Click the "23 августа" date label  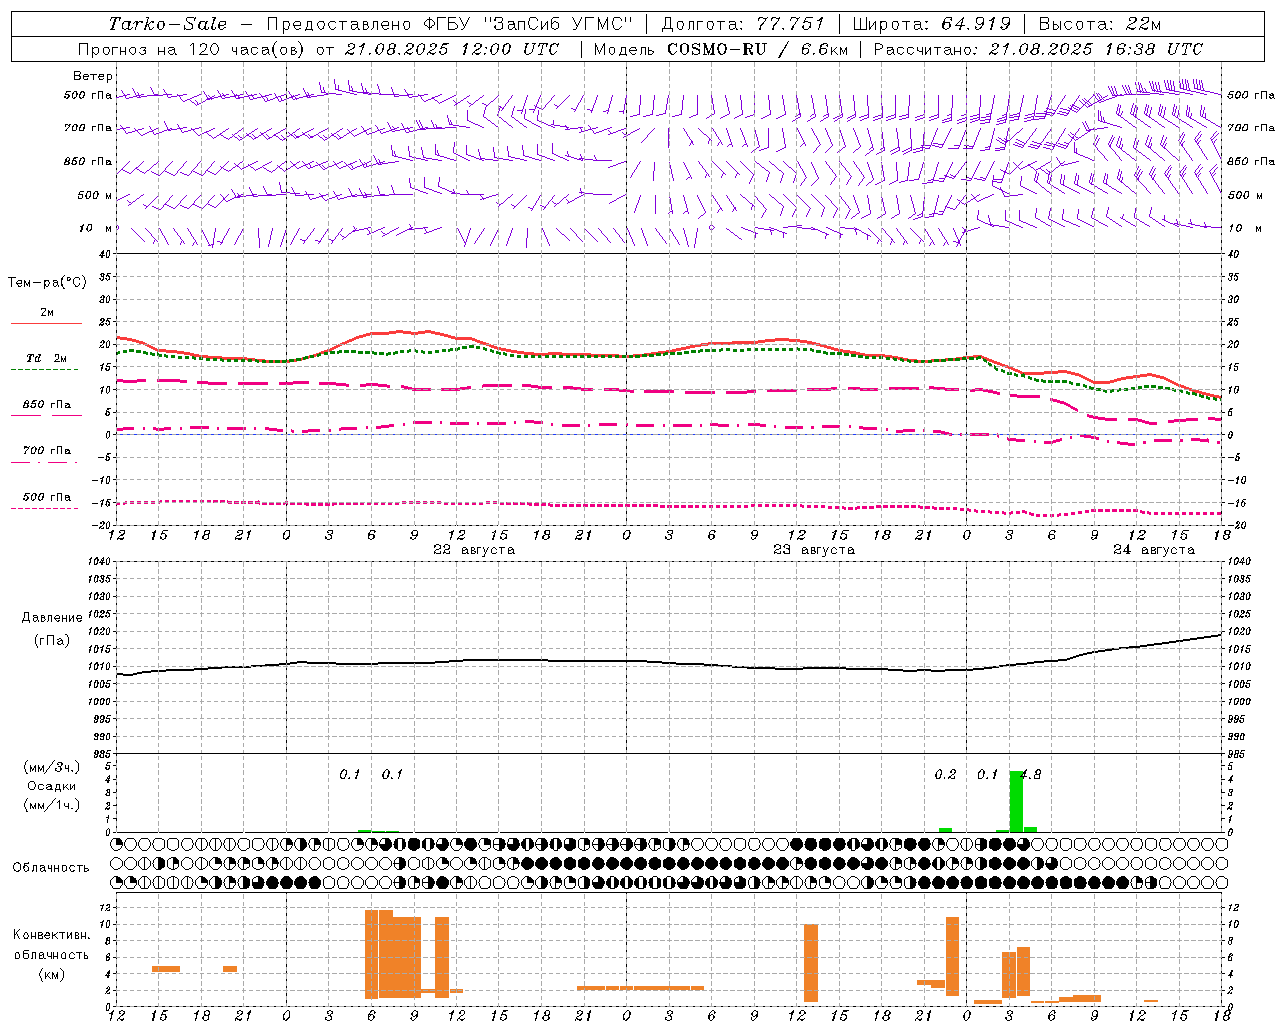pos(814,550)
